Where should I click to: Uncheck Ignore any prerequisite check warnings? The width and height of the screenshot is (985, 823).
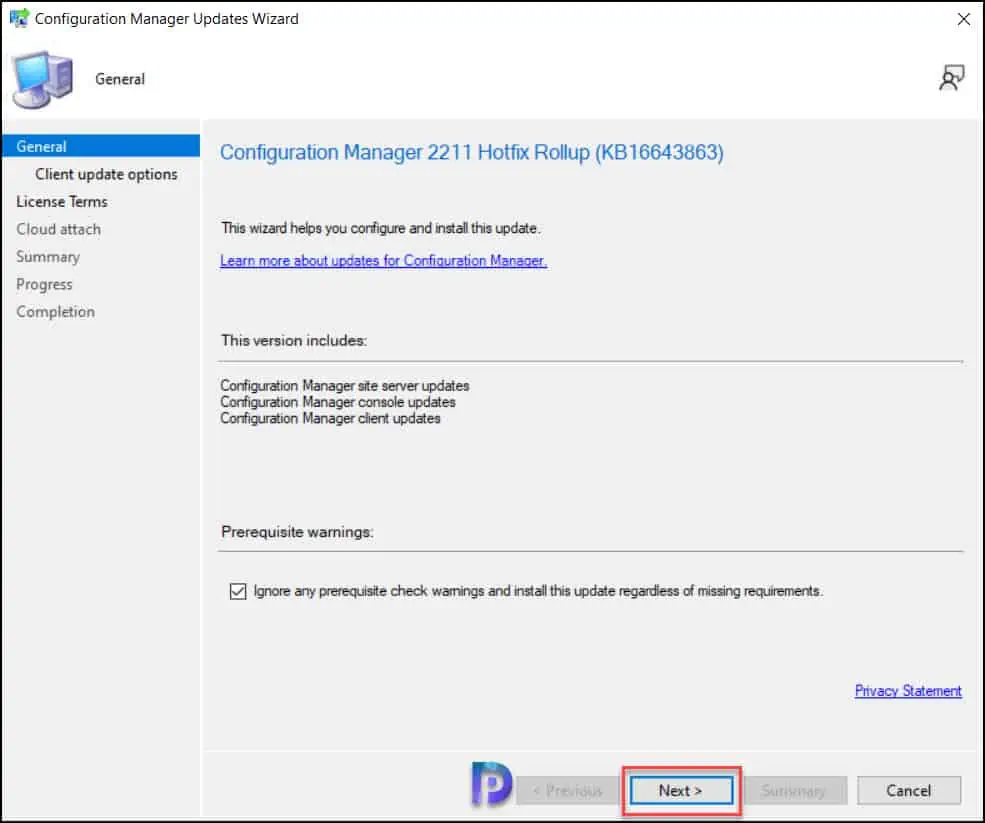click(238, 591)
